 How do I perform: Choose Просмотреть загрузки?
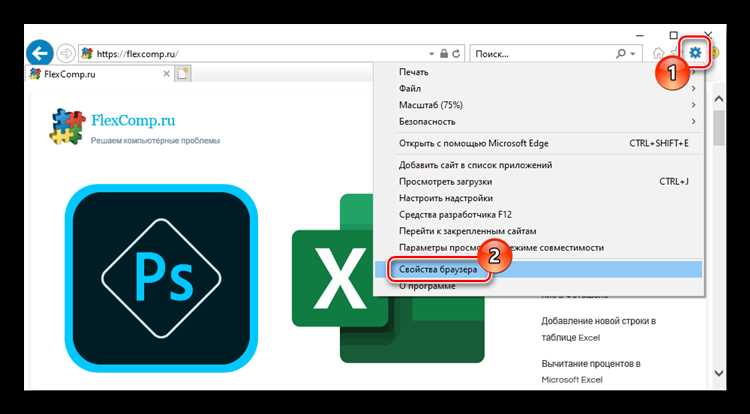tap(538, 182)
